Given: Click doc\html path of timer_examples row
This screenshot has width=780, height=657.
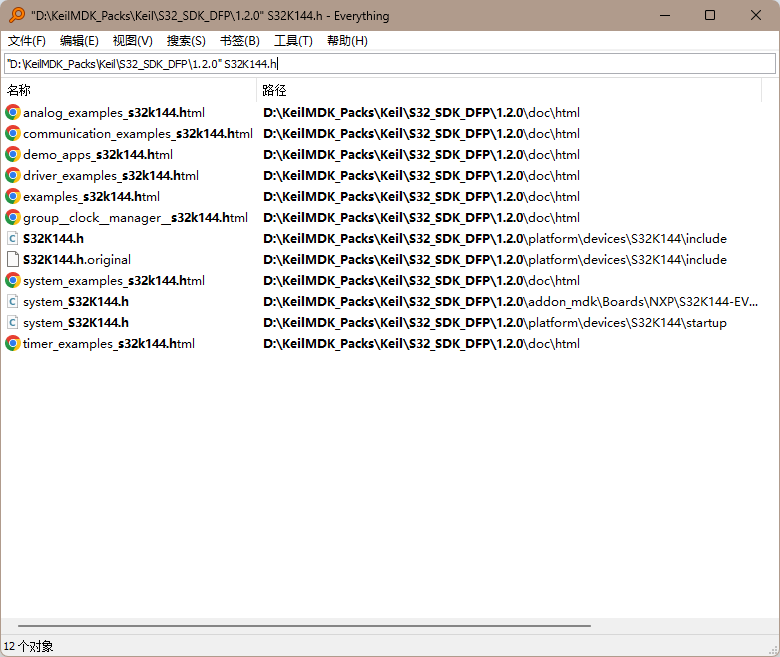Looking at the screenshot, I should point(421,344).
